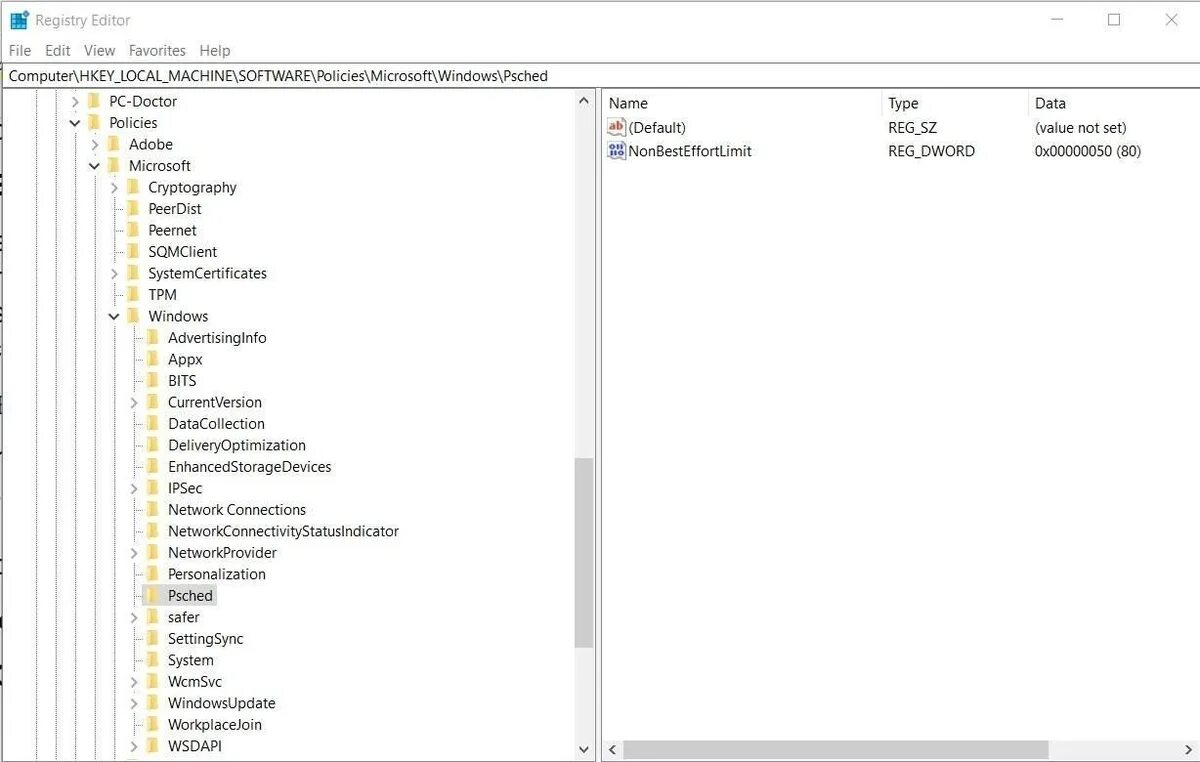
Task: Click the folder icon beside SystemCertificates
Action: pos(133,273)
